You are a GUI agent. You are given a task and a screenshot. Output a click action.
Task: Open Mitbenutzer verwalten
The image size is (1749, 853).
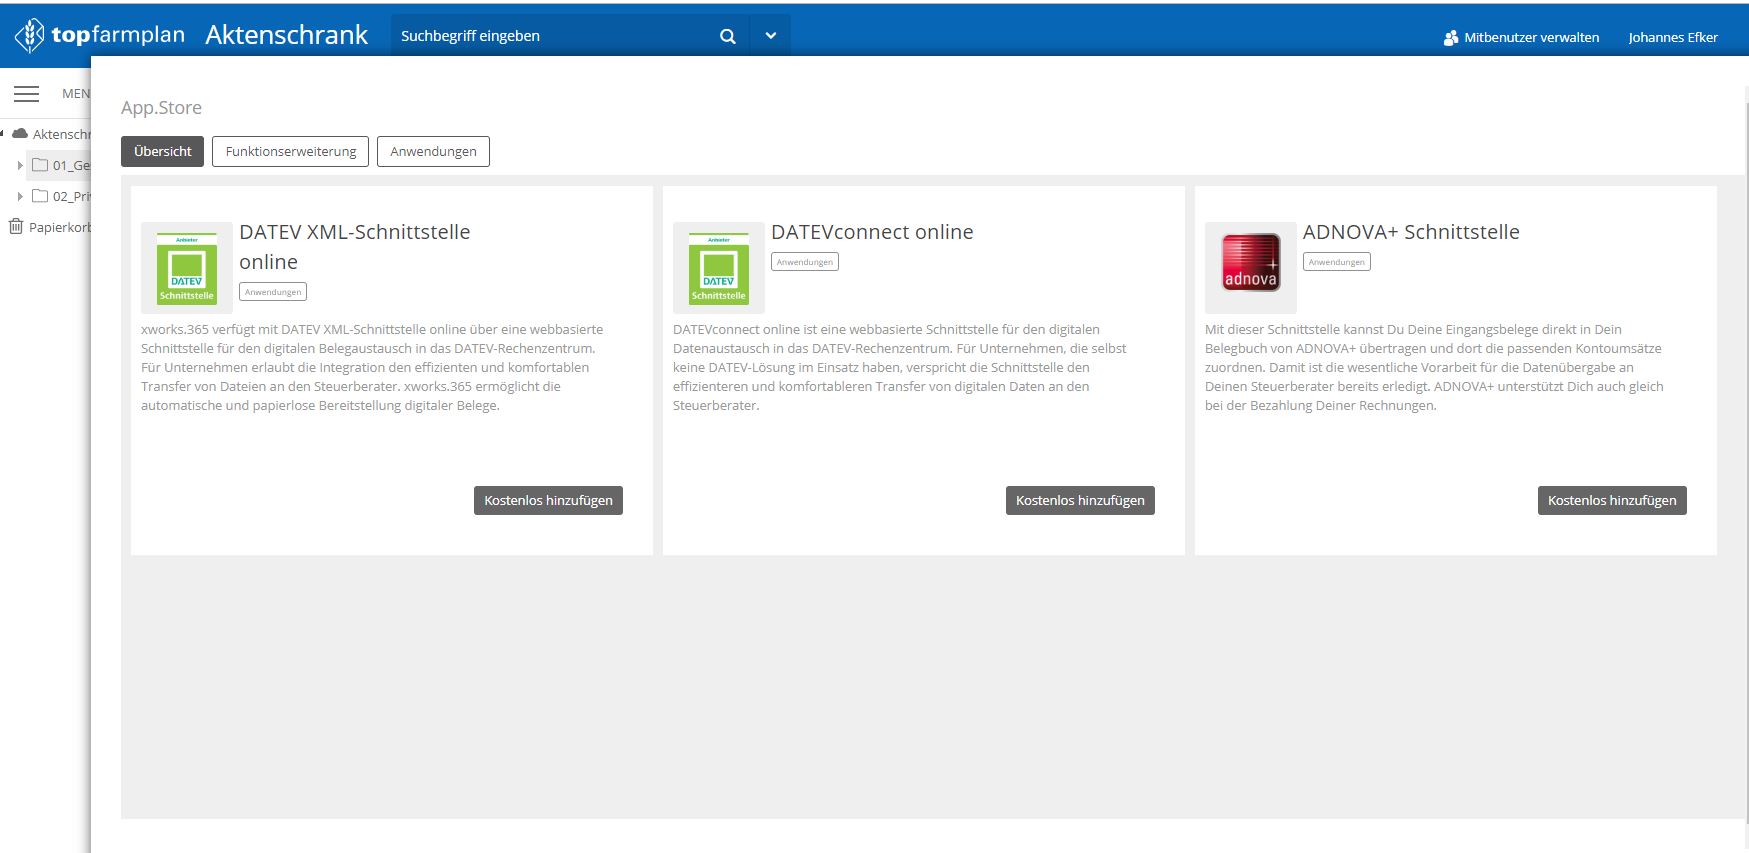pos(1521,38)
